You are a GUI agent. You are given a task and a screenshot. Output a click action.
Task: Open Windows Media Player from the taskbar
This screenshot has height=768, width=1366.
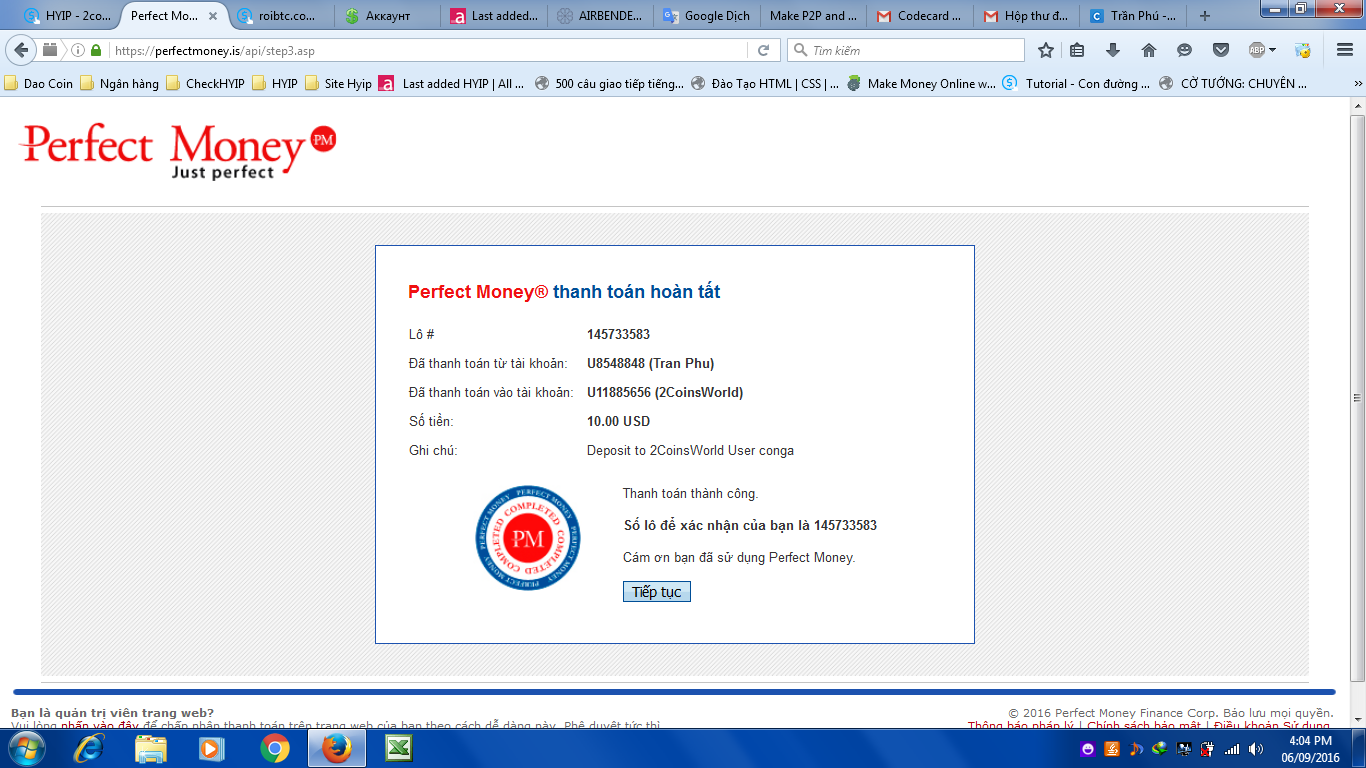pyautogui.click(x=212, y=748)
